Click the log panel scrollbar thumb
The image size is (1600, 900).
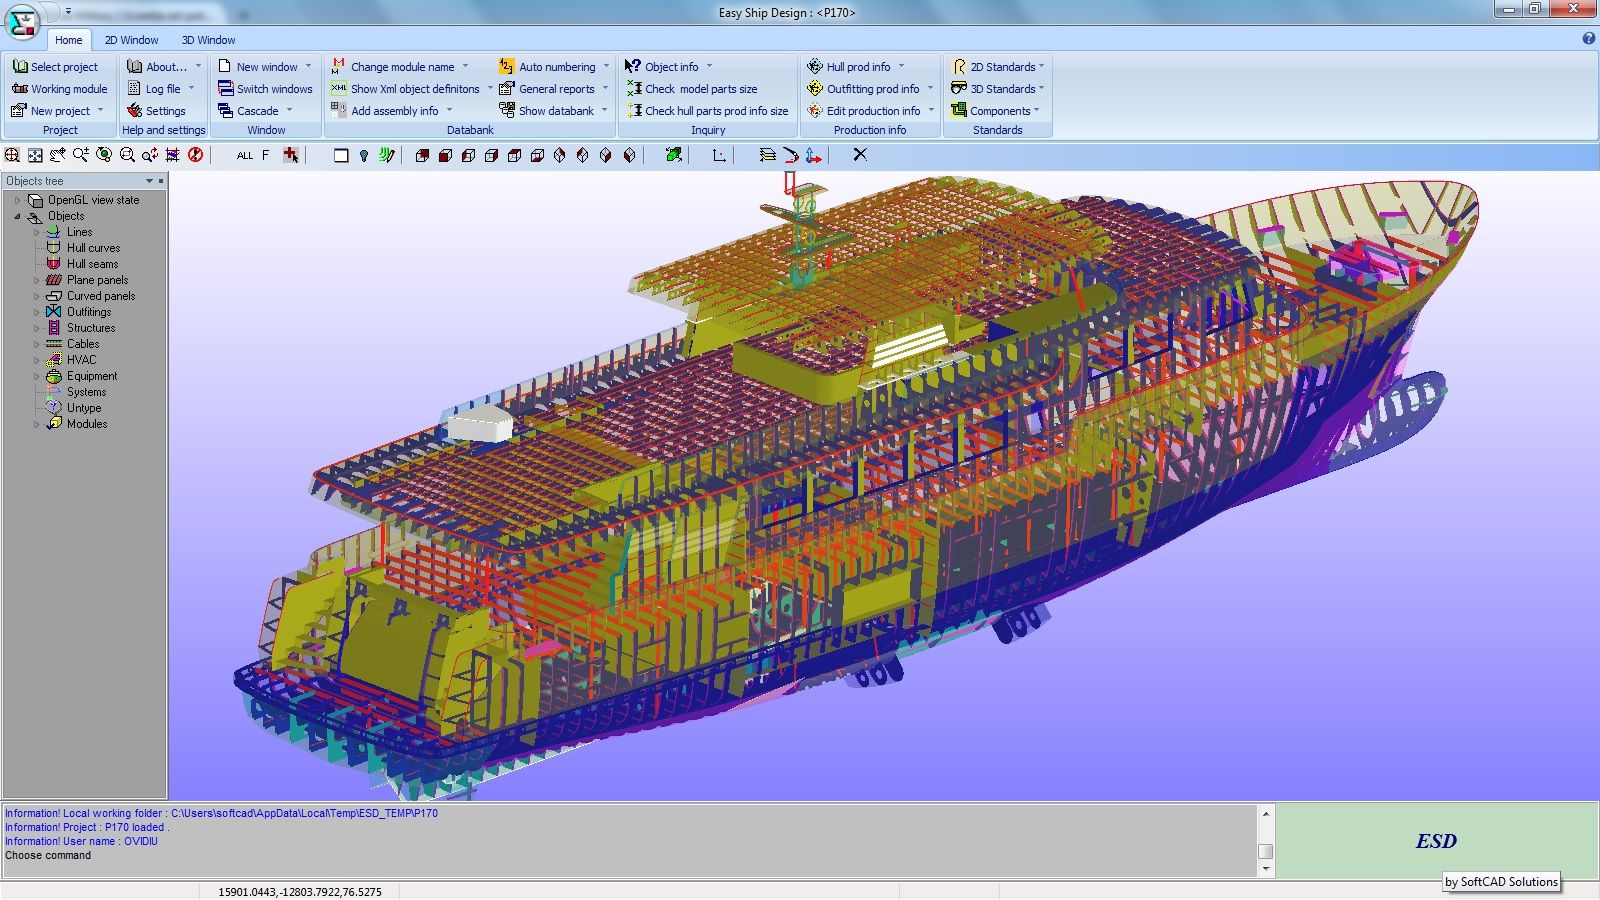[x=1265, y=851]
